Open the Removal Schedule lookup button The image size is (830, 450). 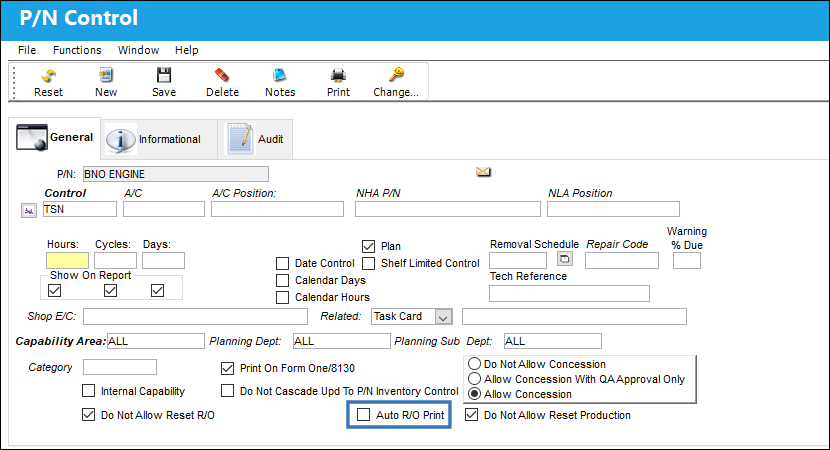565,258
